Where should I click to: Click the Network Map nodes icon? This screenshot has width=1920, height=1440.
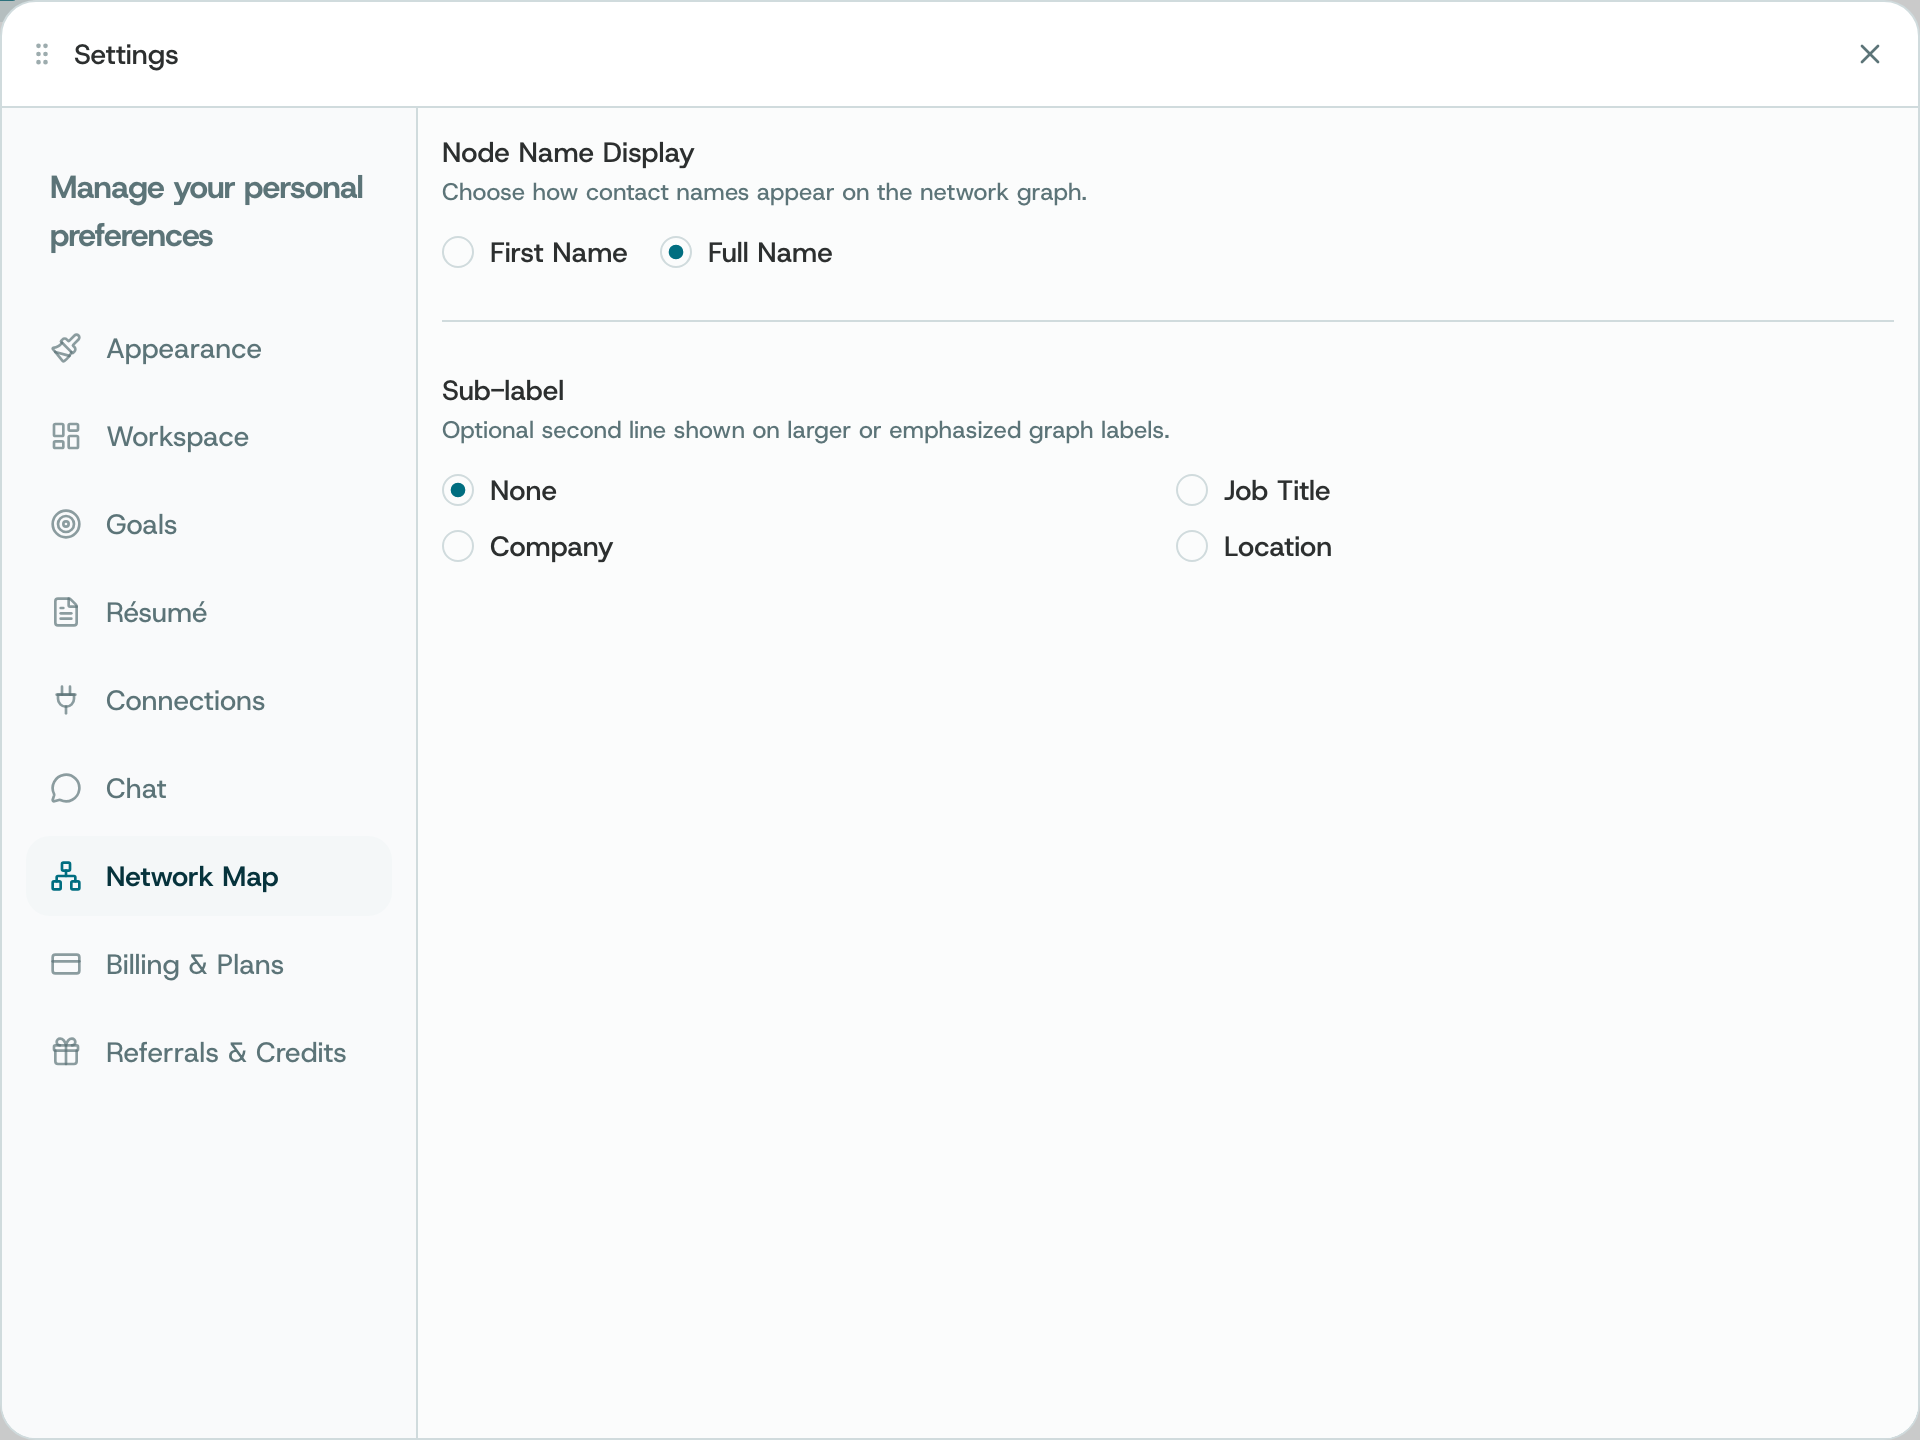pyautogui.click(x=66, y=877)
